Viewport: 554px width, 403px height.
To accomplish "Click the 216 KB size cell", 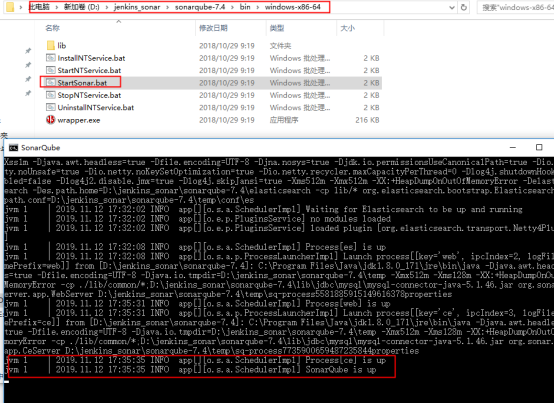I will click(367, 120).
